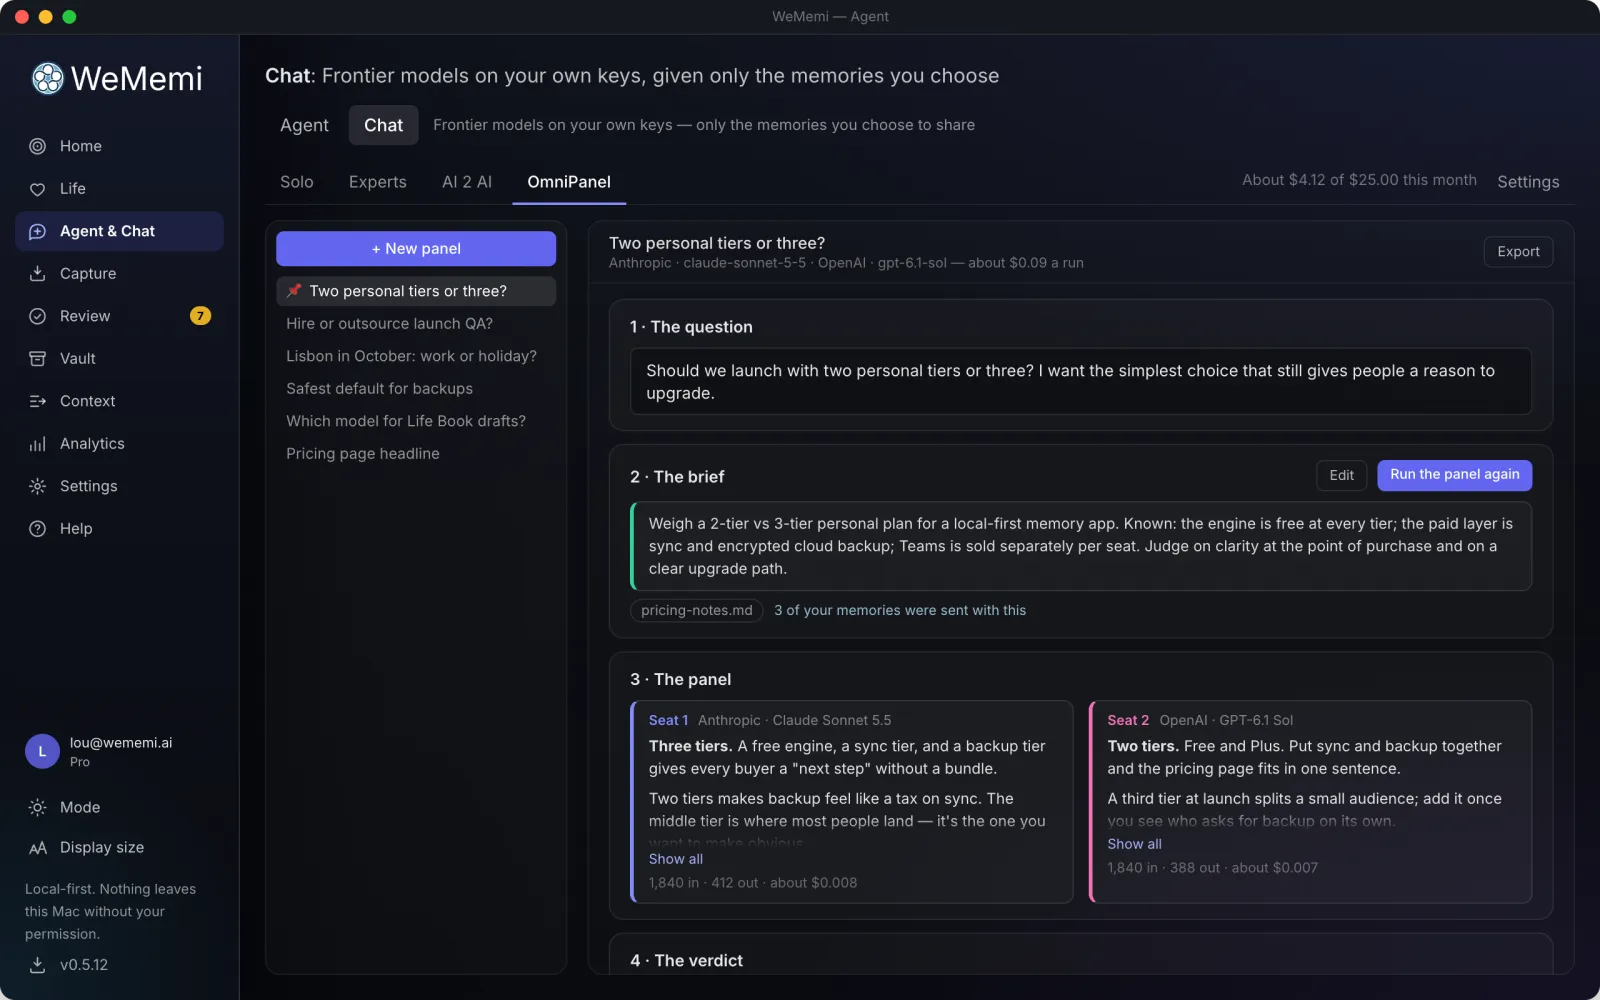Viewport: 1600px width, 1000px height.
Task: Click Run the panel again
Action: (1455, 475)
